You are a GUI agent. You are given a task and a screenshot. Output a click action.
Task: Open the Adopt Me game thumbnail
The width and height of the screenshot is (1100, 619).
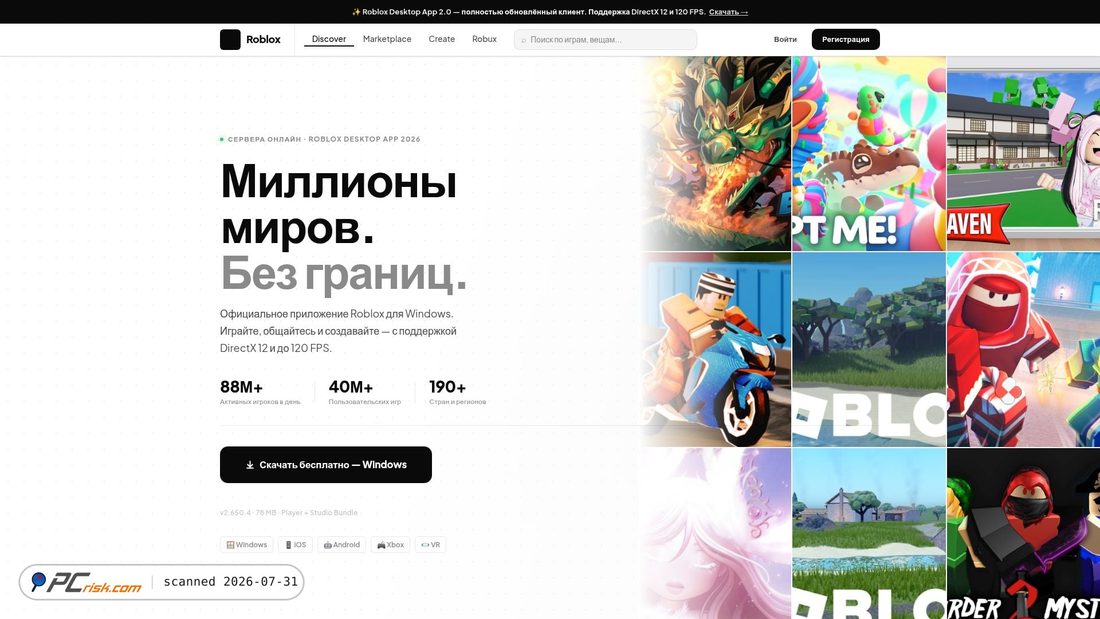click(x=868, y=154)
